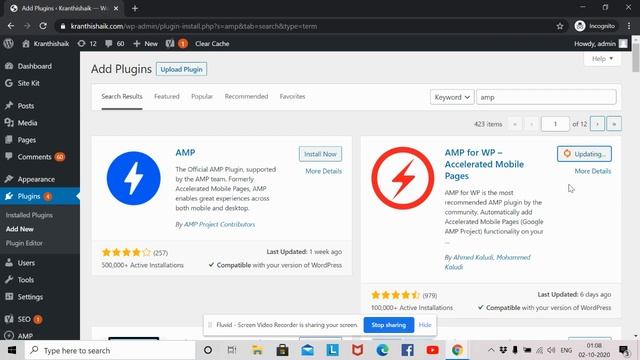Open the AMP plugin title link

[x=185, y=152]
